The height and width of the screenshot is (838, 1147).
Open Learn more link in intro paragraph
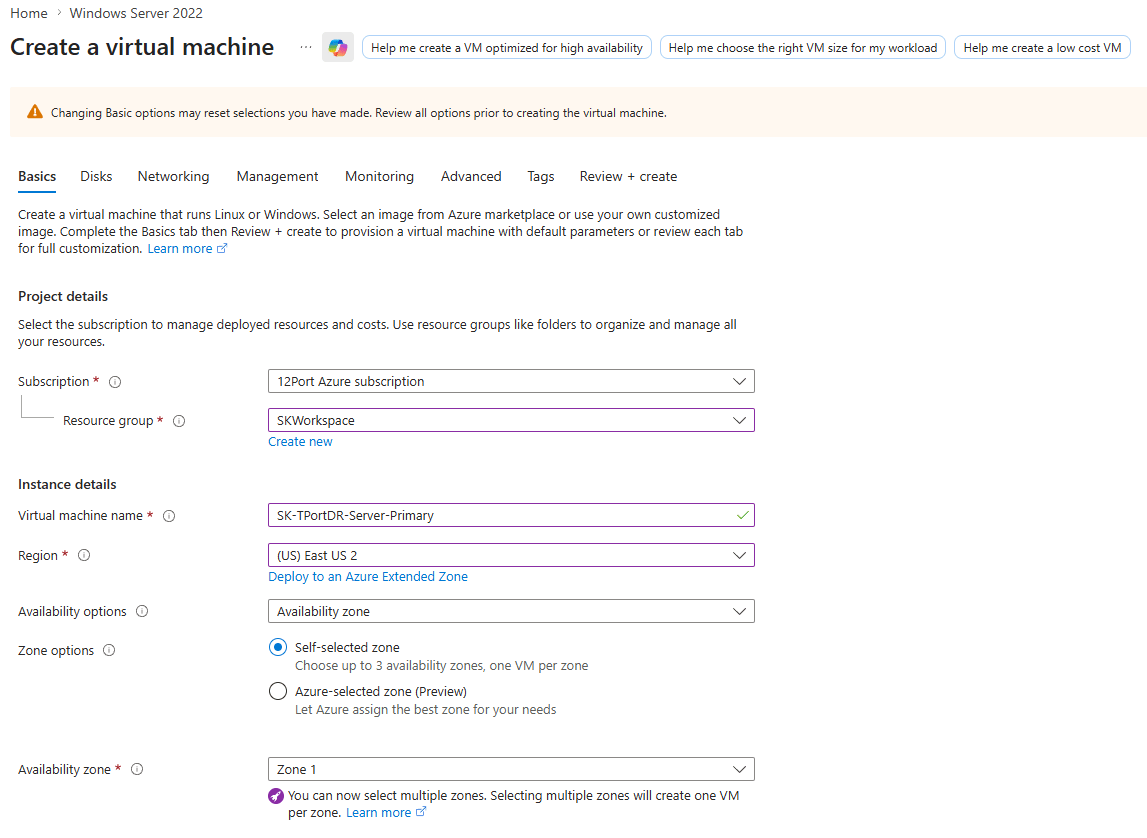point(180,249)
